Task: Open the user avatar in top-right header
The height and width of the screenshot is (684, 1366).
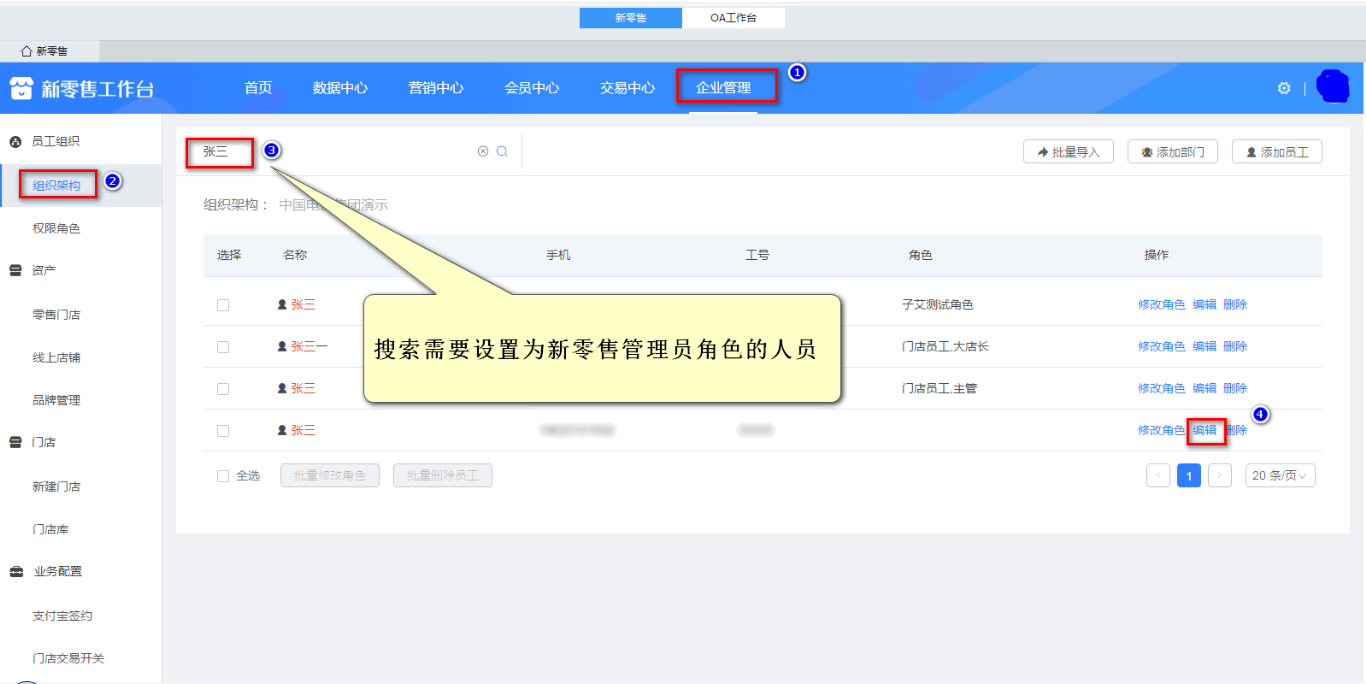Action: tap(1332, 87)
